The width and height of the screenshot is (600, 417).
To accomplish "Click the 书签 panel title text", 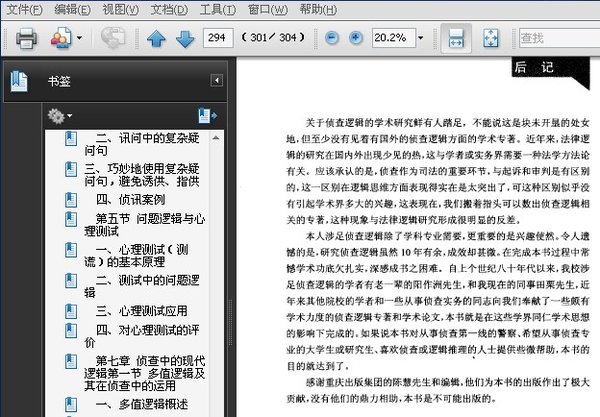I will pyautogui.click(x=59, y=81).
